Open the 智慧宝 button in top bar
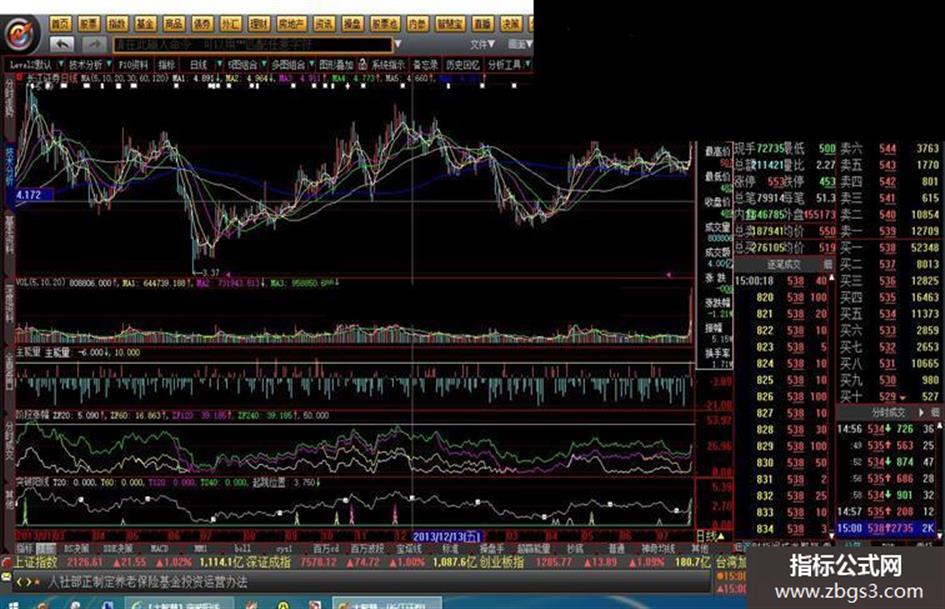This screenshot has height=609, width=945. click(x=450, y=24)
